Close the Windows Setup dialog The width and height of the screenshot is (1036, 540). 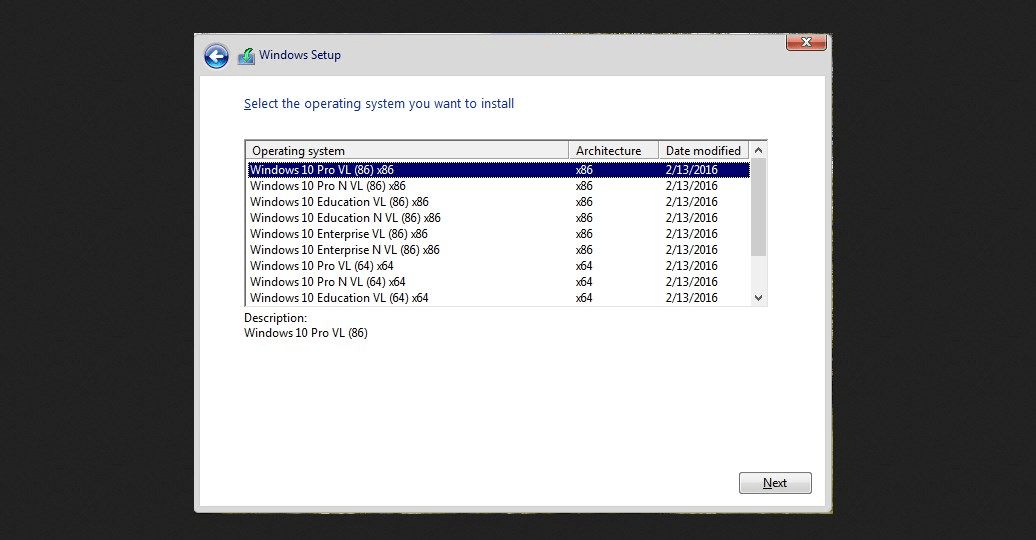[805, 43]
